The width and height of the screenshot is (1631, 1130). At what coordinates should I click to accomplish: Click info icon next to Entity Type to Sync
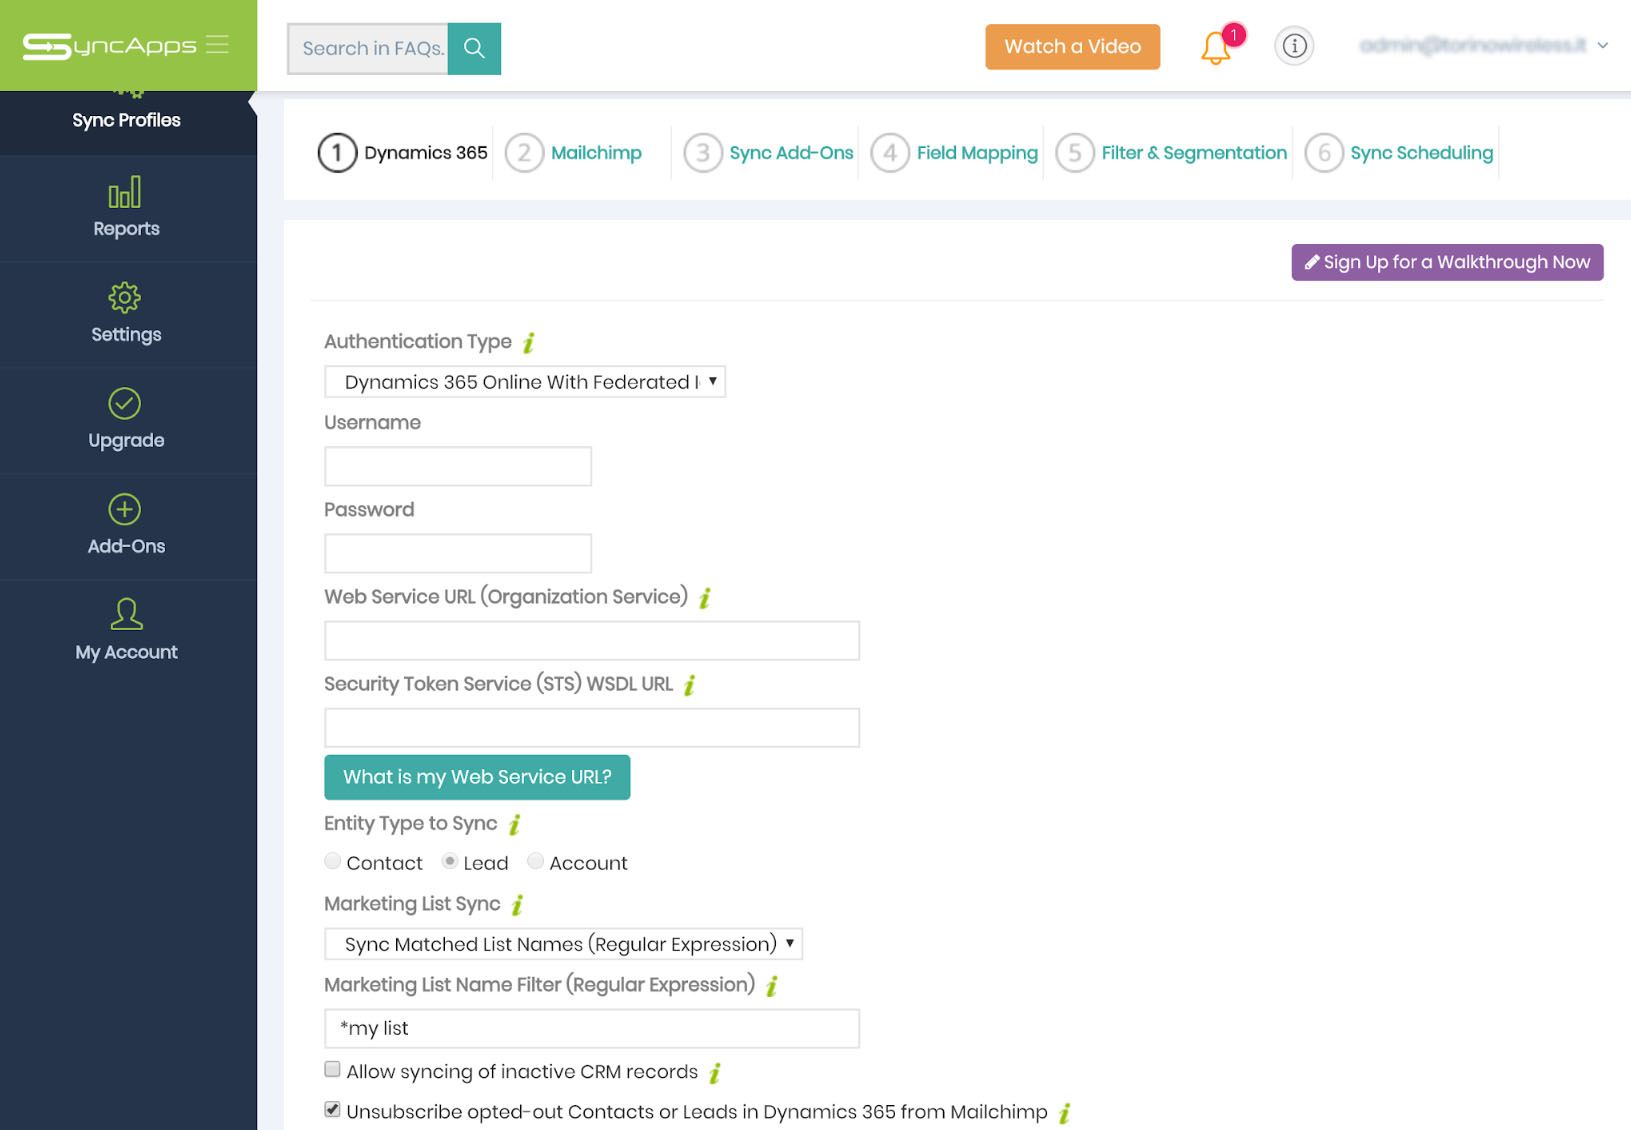[x=515, y=824]
